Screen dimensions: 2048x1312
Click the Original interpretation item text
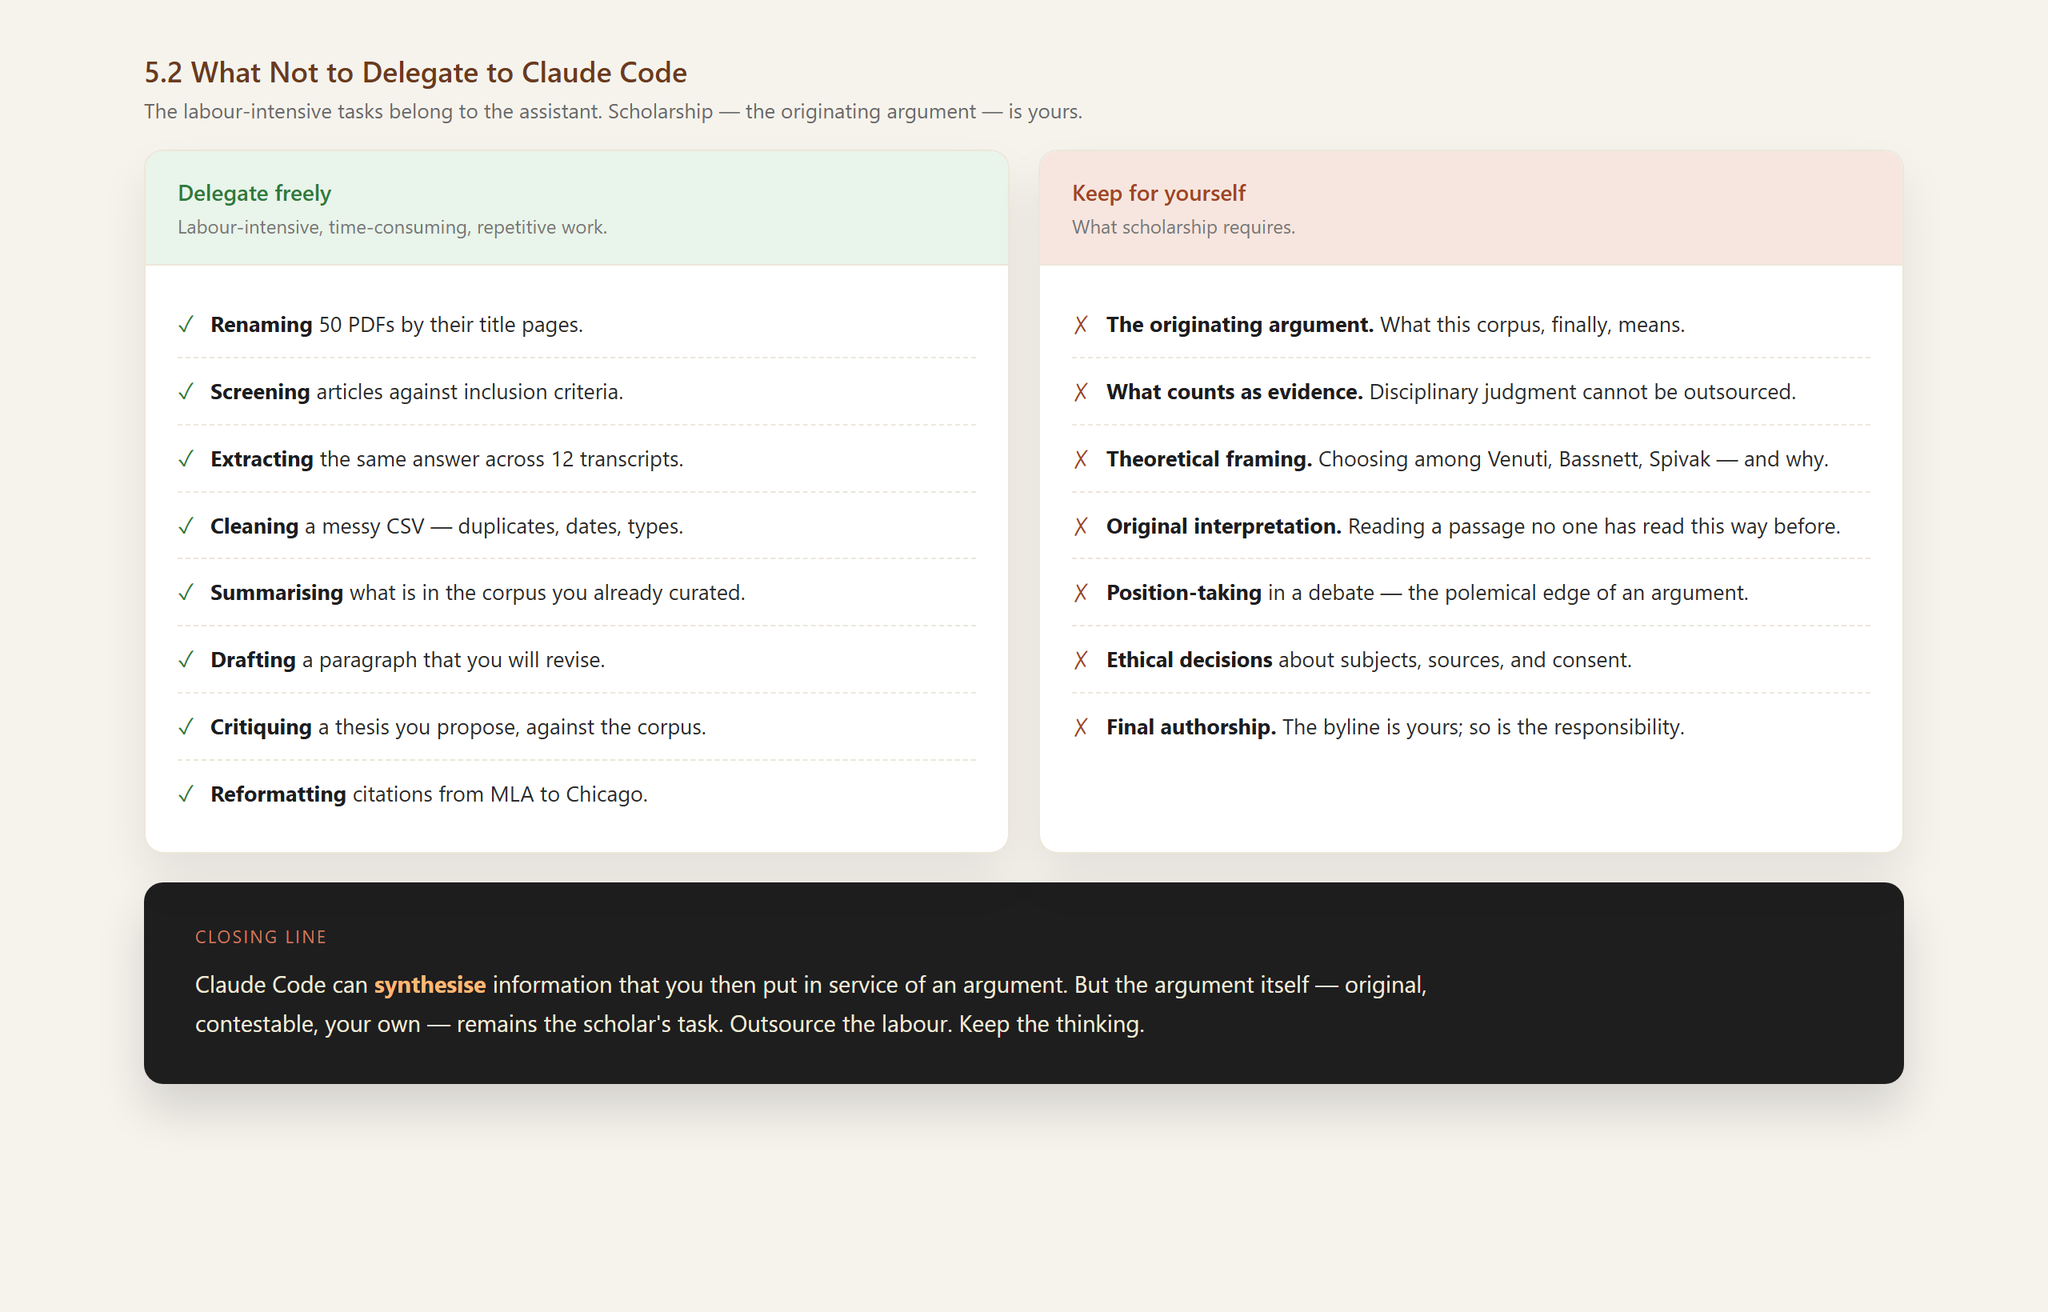pos(1473,526)
